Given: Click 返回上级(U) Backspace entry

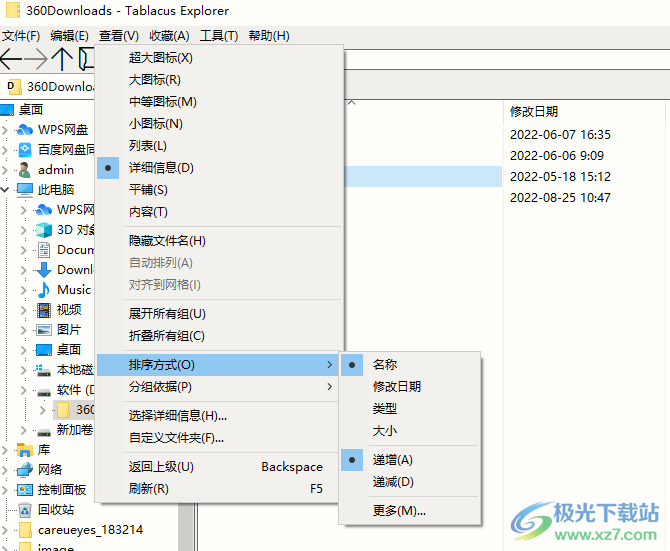Looking at the screenshot, I should [x=218, y=467].
